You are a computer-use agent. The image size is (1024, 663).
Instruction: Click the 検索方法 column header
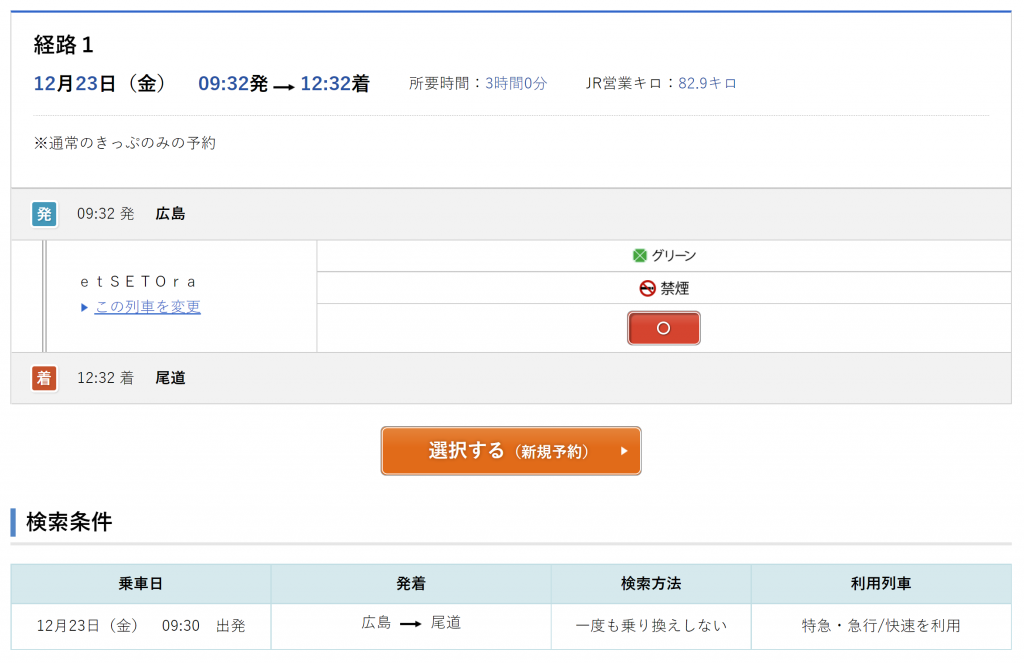click(651, 584)
